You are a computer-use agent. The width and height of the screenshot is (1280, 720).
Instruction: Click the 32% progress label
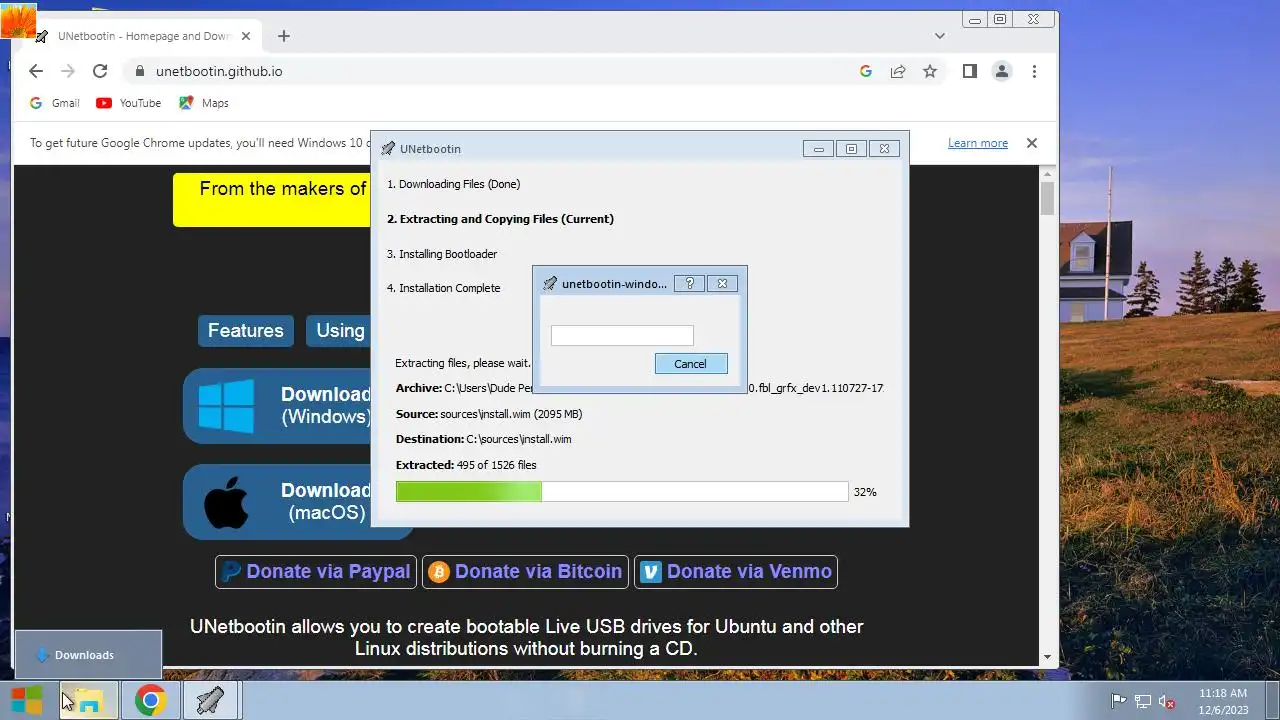865,492
